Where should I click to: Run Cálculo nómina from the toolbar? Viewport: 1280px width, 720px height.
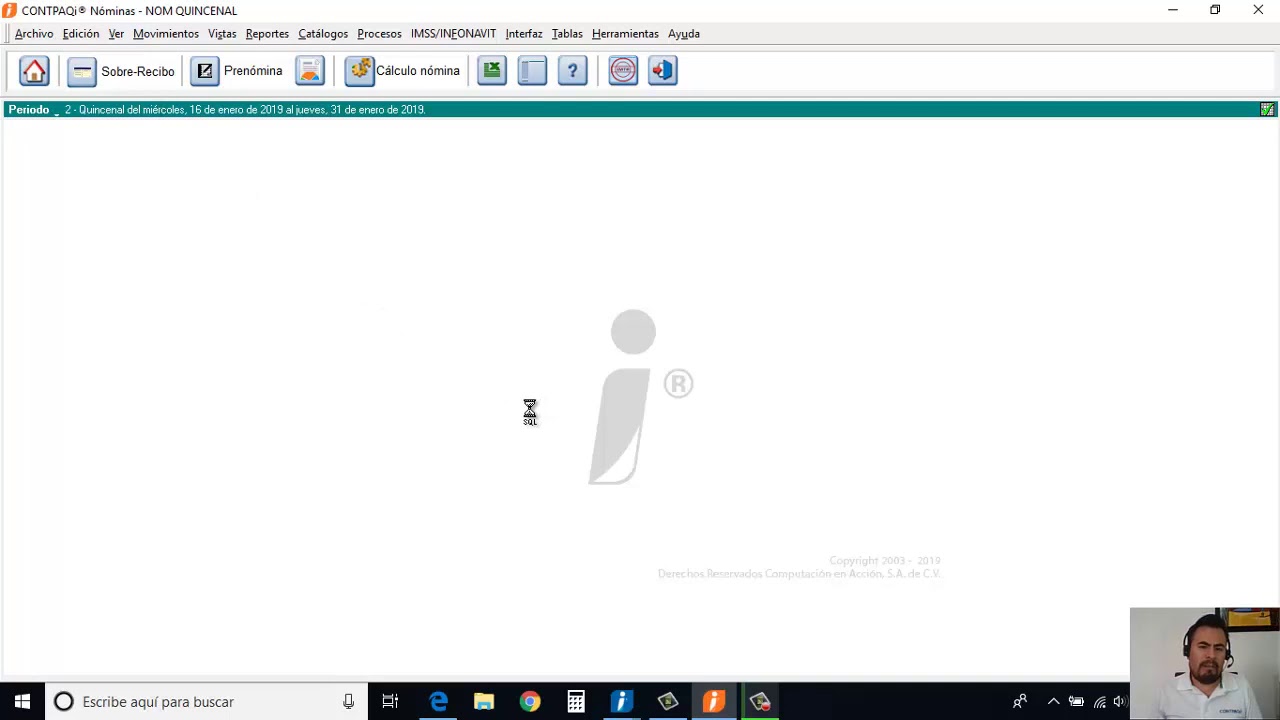click(403, 71)
